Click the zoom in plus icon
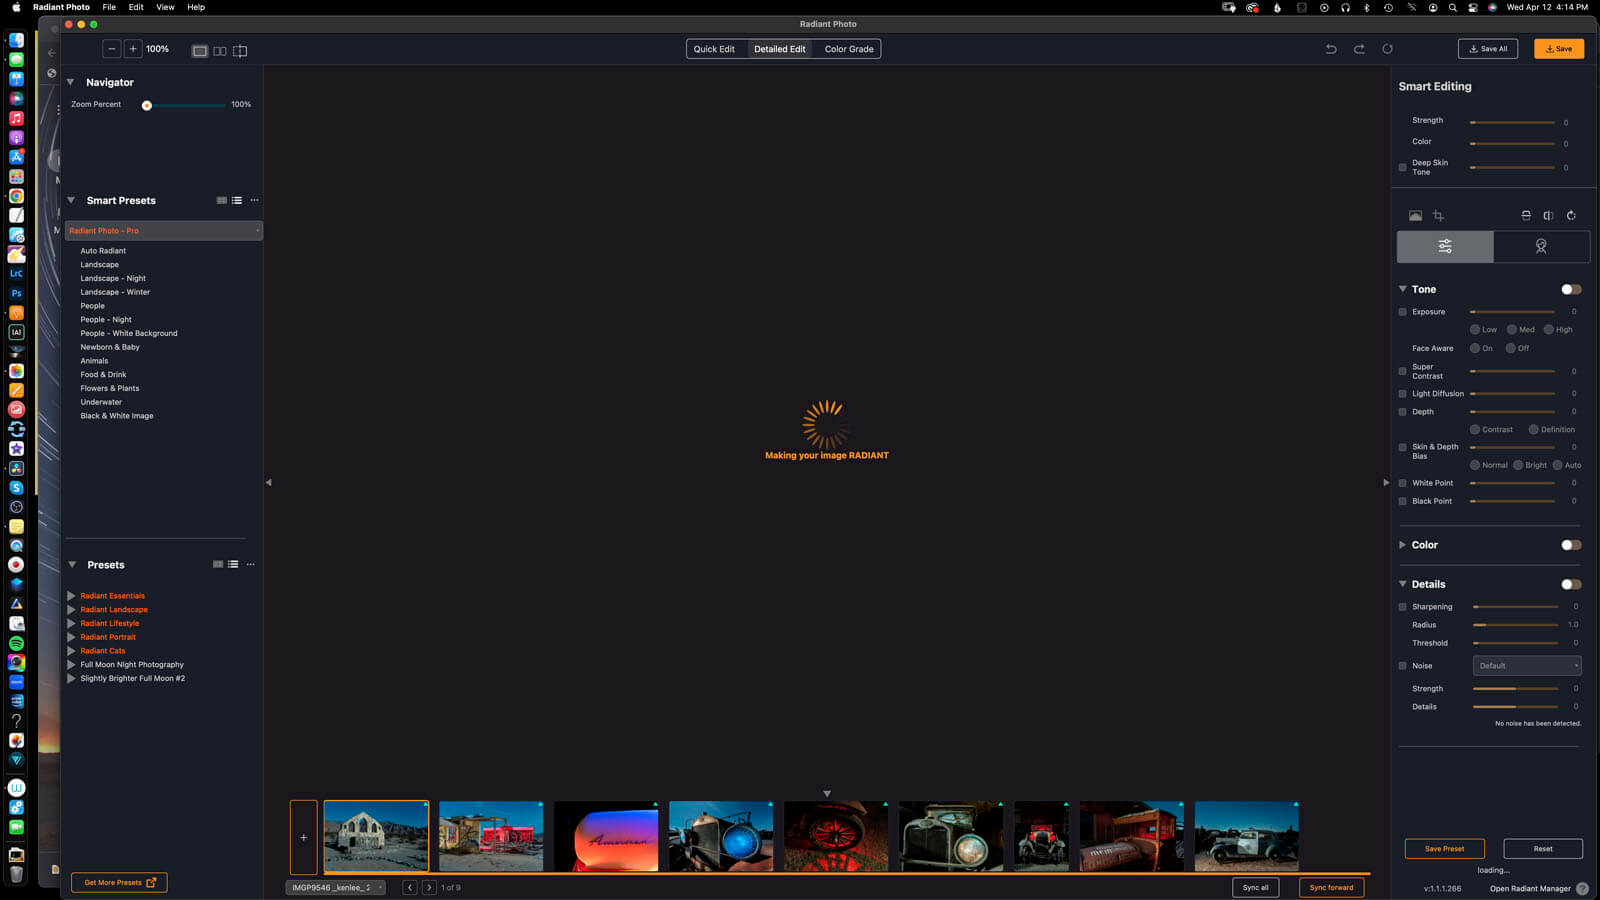The image size is (1600, 900). click(133, 49)
